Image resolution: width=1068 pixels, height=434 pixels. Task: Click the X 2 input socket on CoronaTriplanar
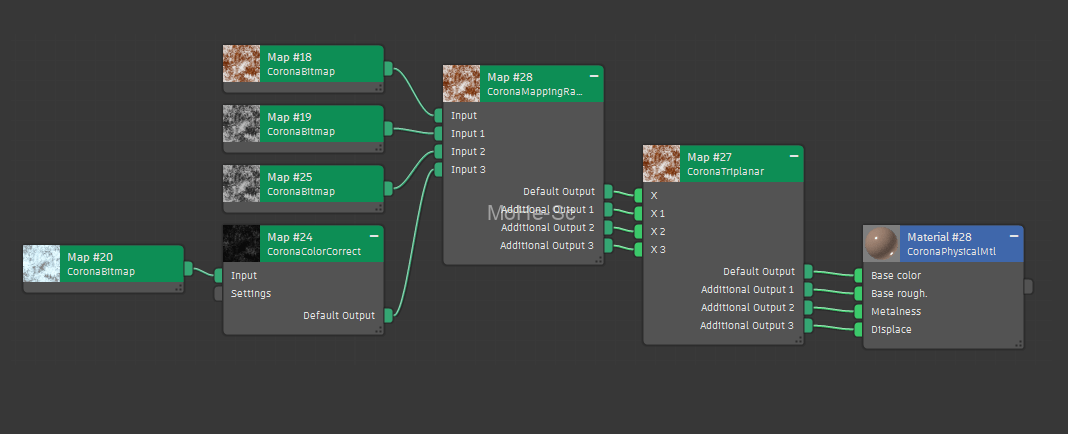point(638,231)
